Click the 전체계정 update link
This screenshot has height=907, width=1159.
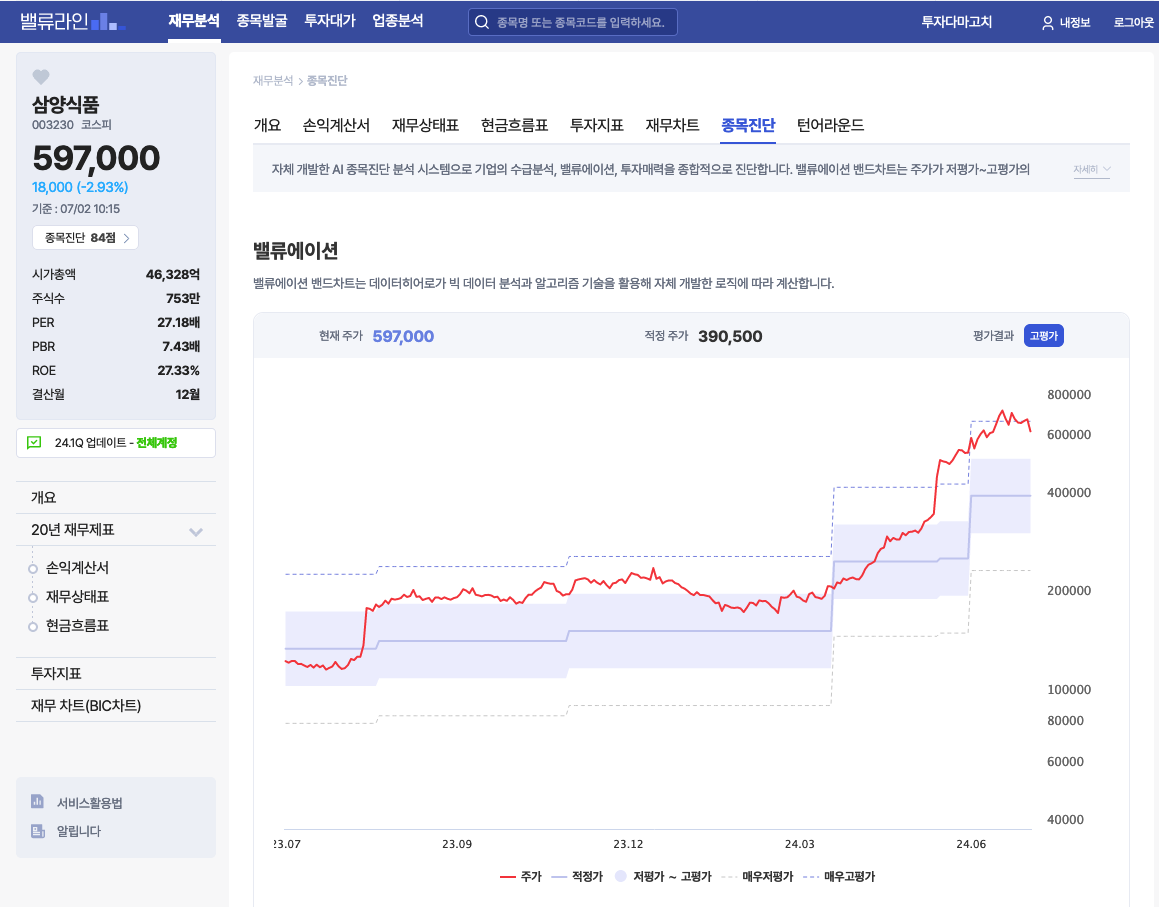(157, 443)
